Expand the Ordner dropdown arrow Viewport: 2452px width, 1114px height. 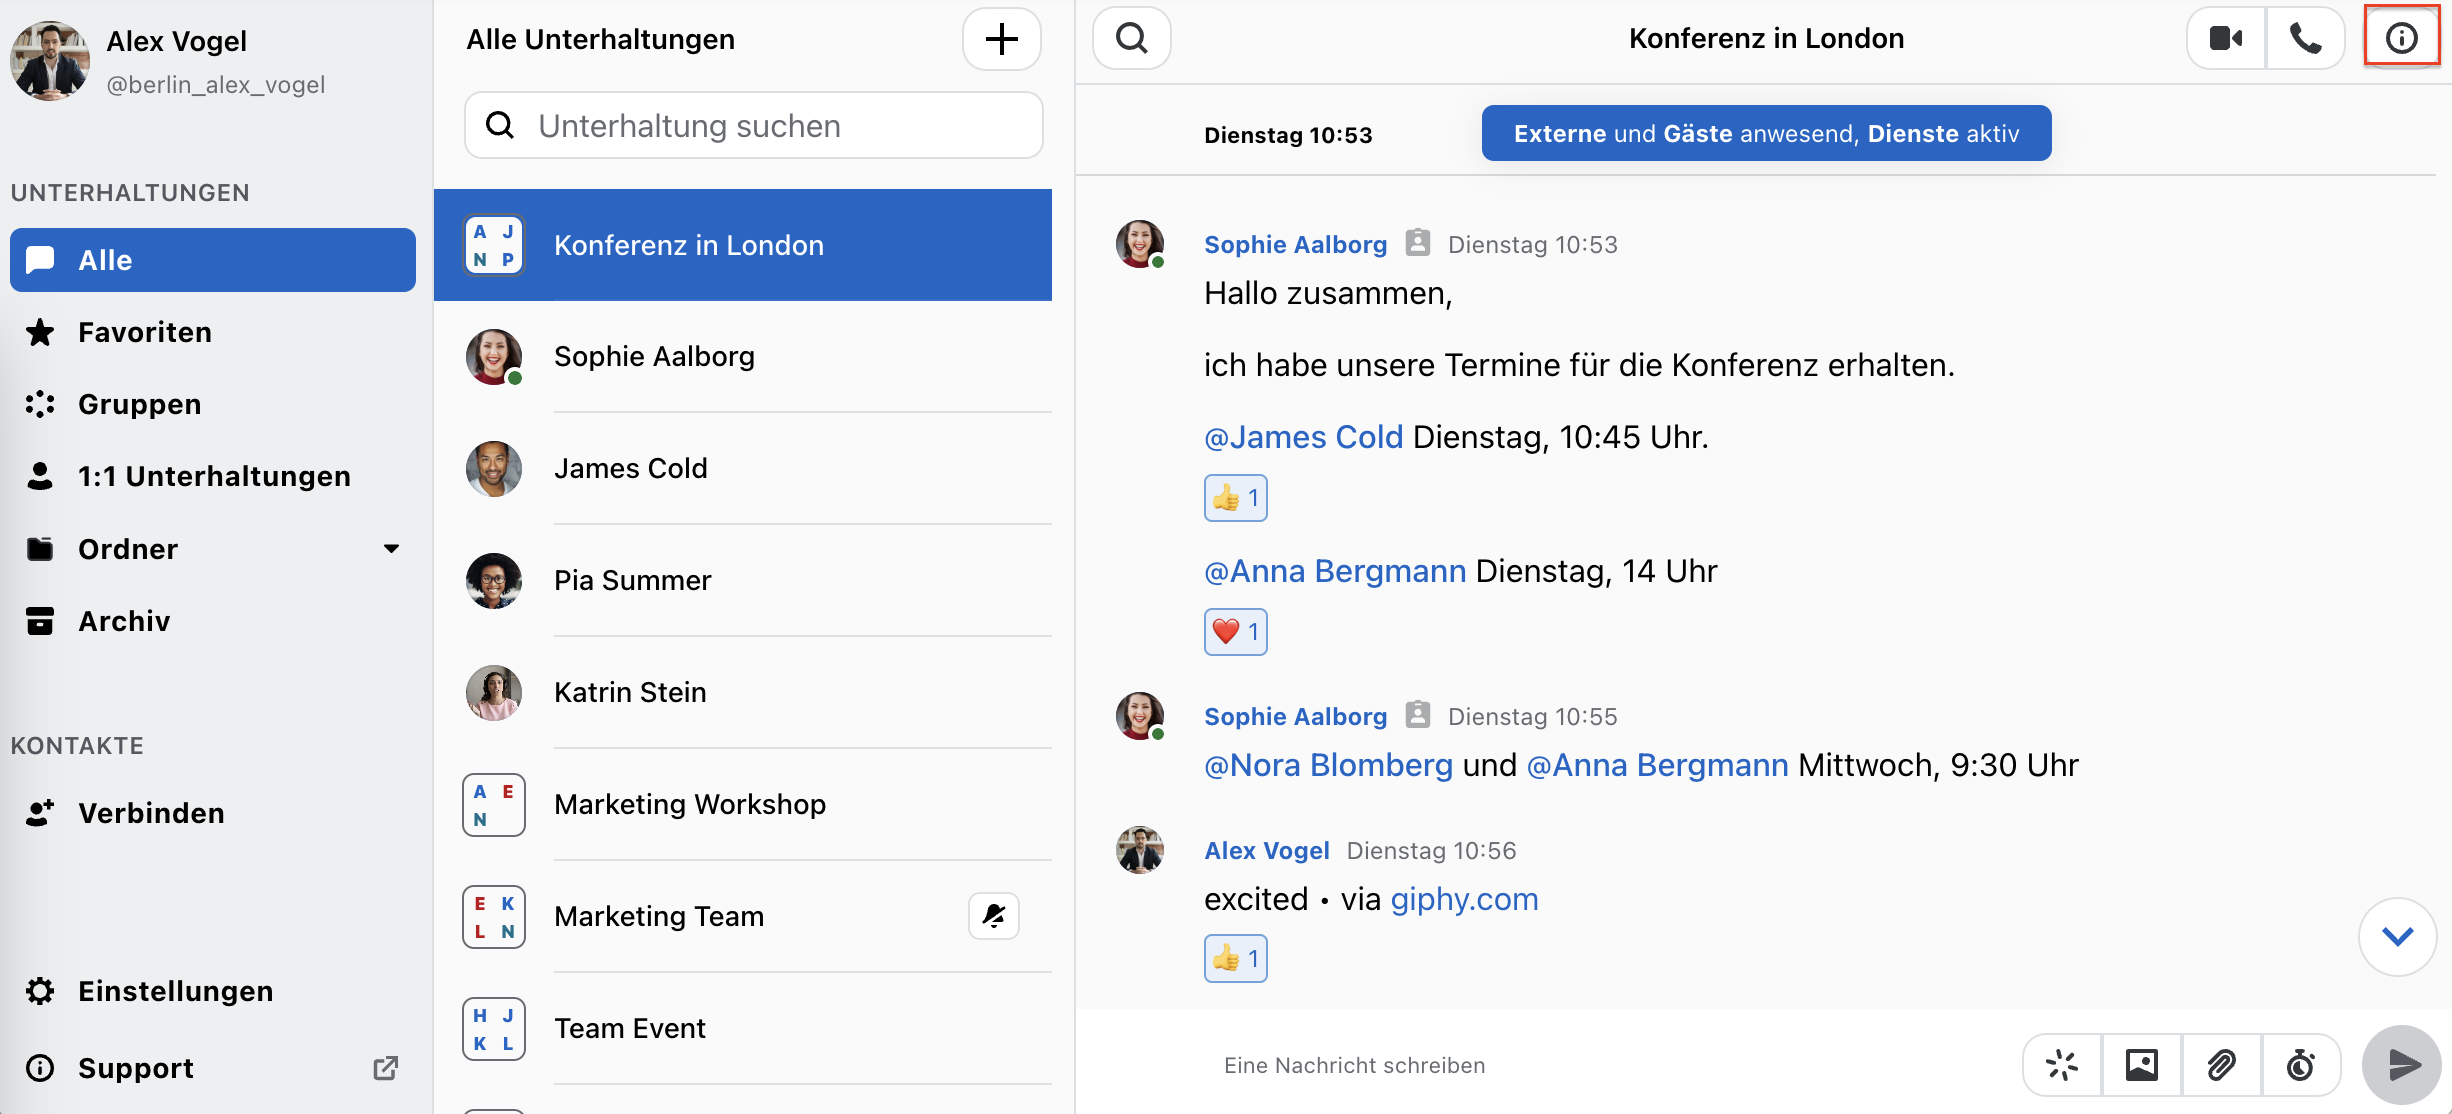click(x=391, y=549)
